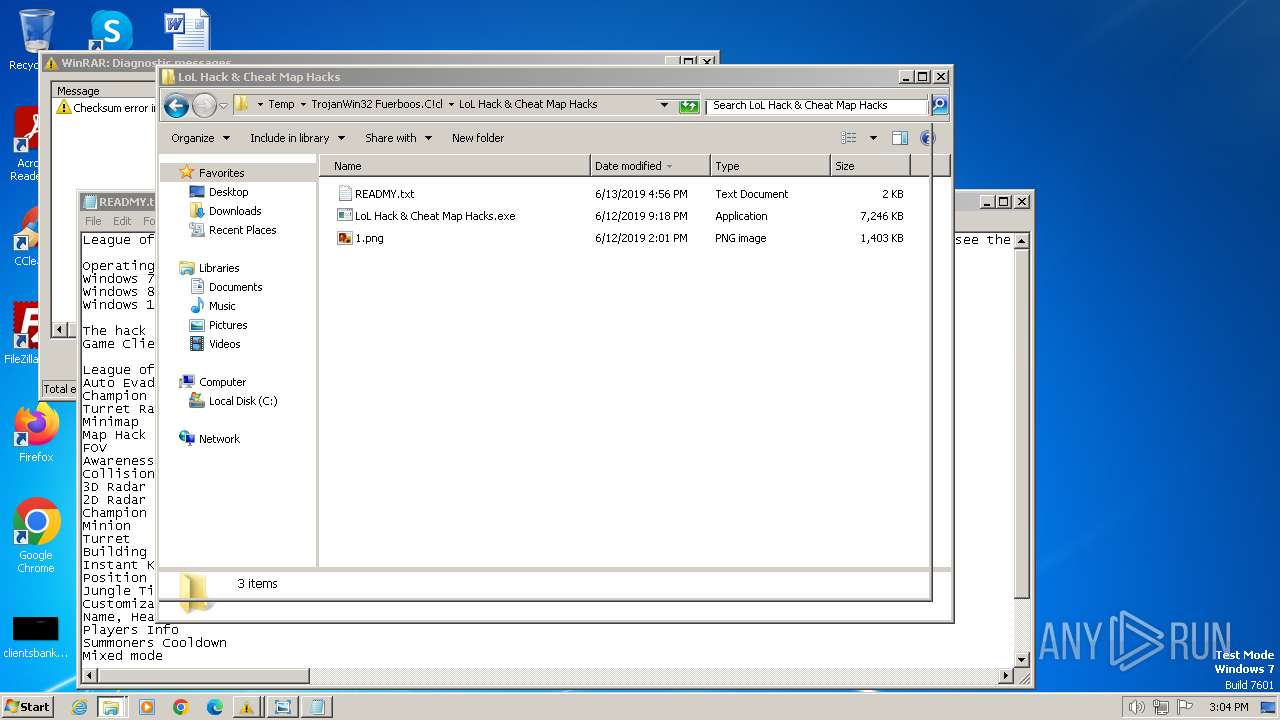The image size is (1280, 720).
Task: Open Downloads in navigation pane
Action: coord(235,211)
